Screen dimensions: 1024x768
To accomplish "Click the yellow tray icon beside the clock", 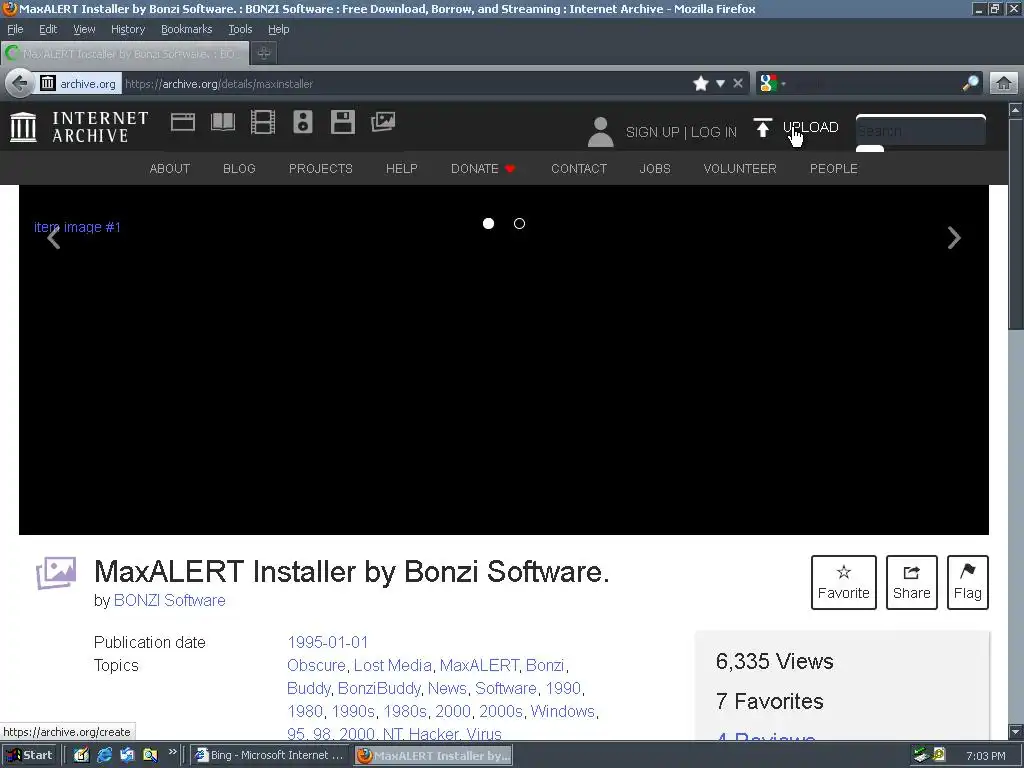I will (939, 754).
